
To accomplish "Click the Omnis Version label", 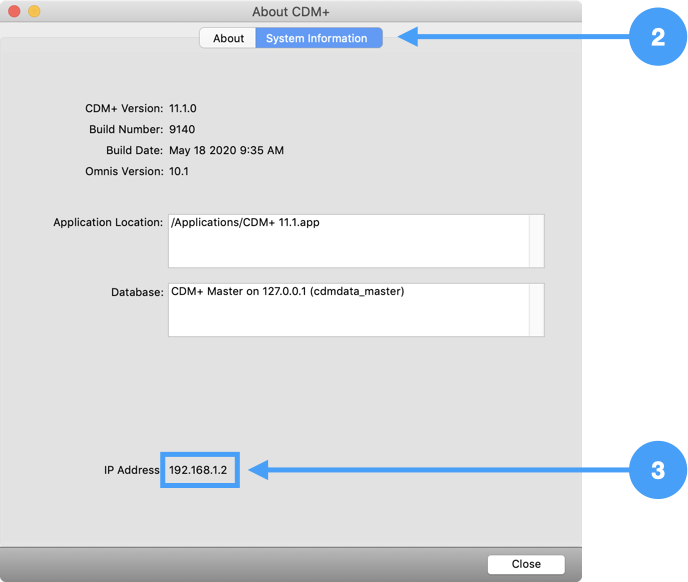I will (x=124, y=171).
